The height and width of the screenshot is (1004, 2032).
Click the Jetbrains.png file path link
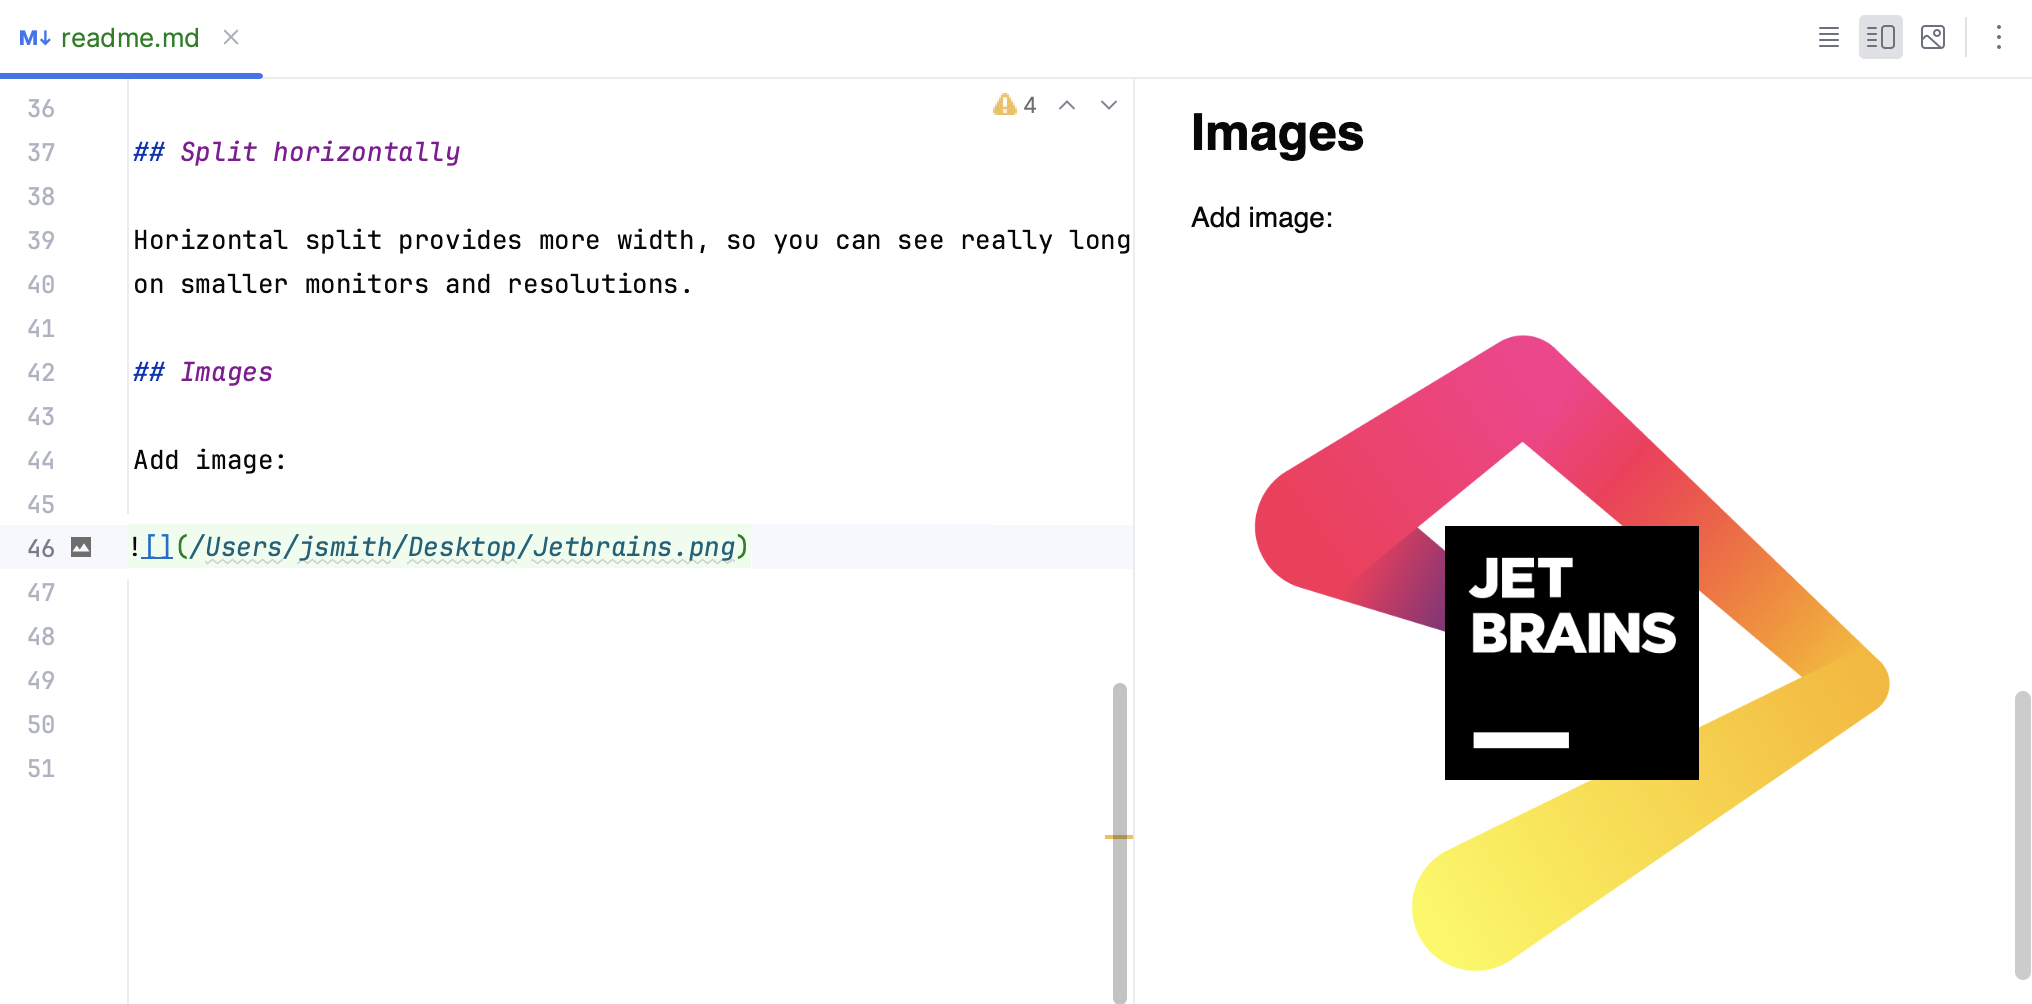coord(465,547)
